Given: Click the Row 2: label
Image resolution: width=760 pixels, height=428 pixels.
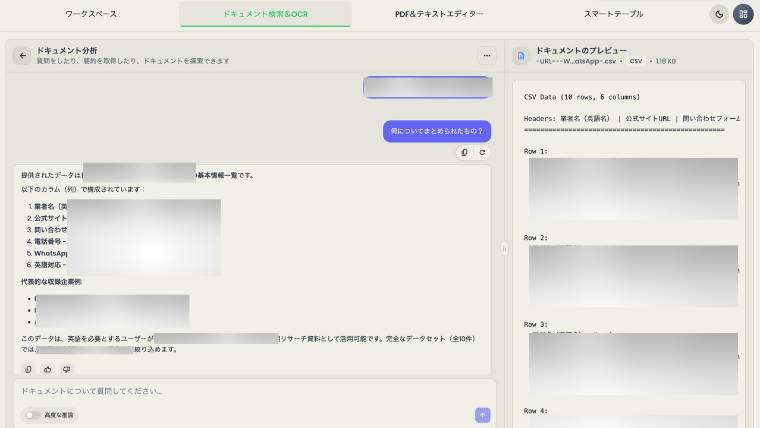Looking at the screenshot, I should (536, 238).
